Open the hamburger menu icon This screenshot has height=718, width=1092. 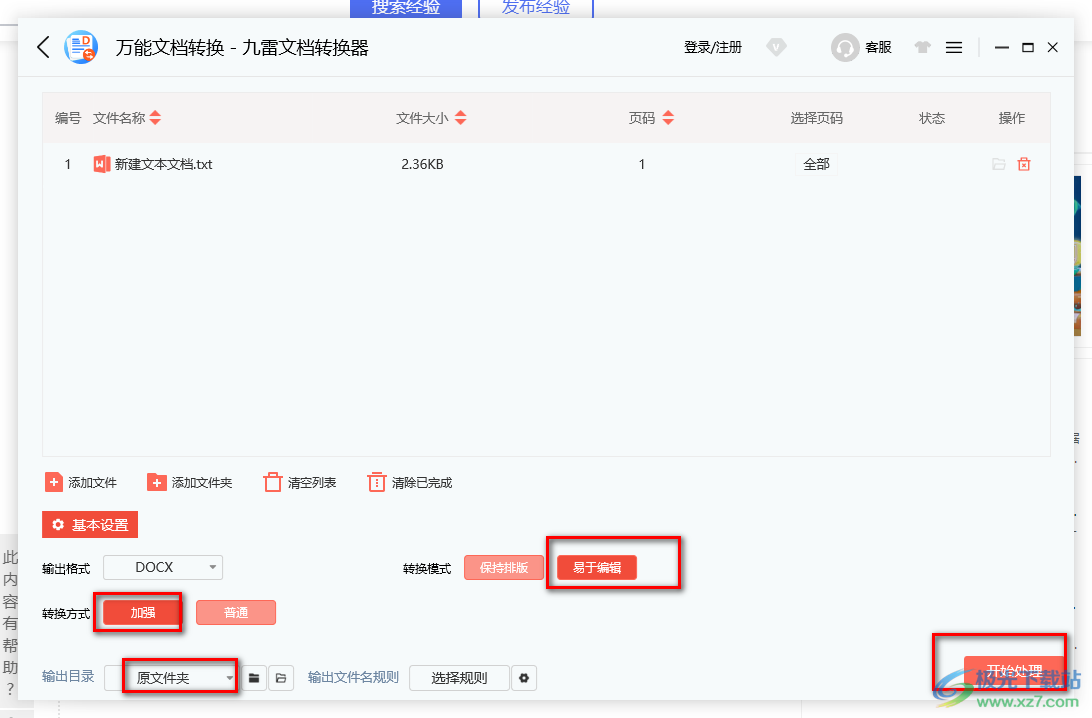point(954,47)
